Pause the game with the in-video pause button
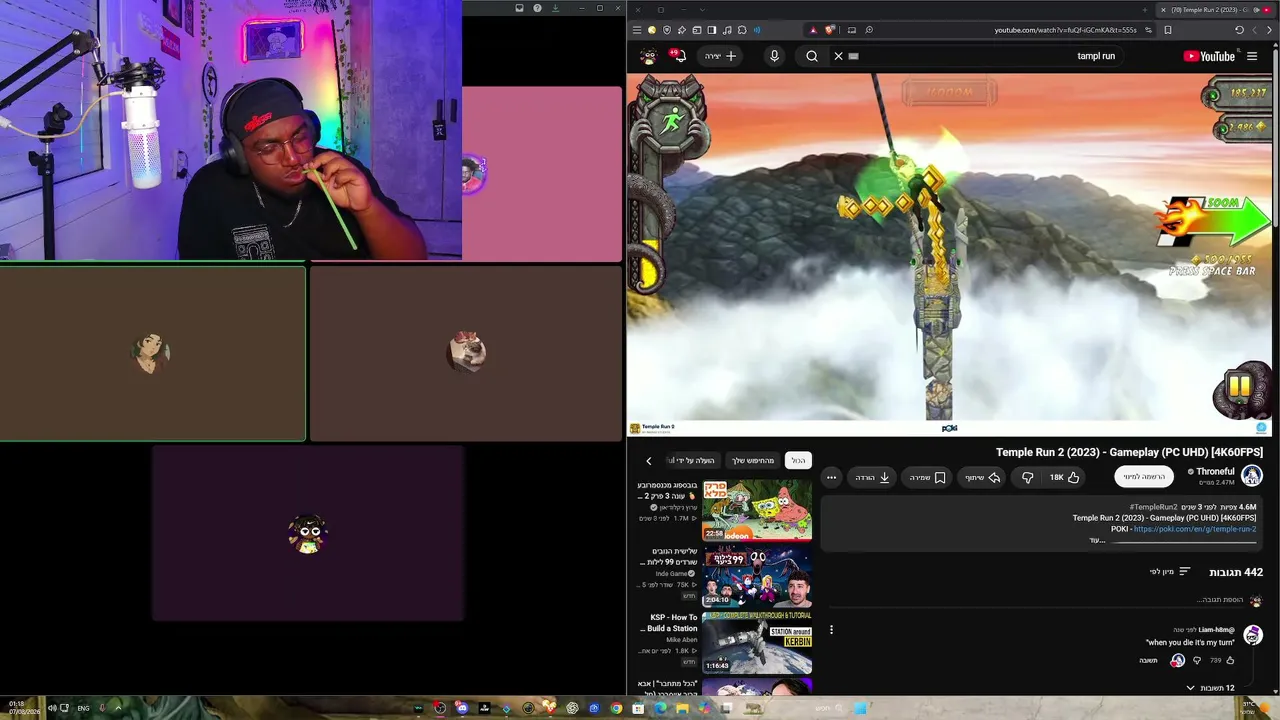 point(1240,387)
